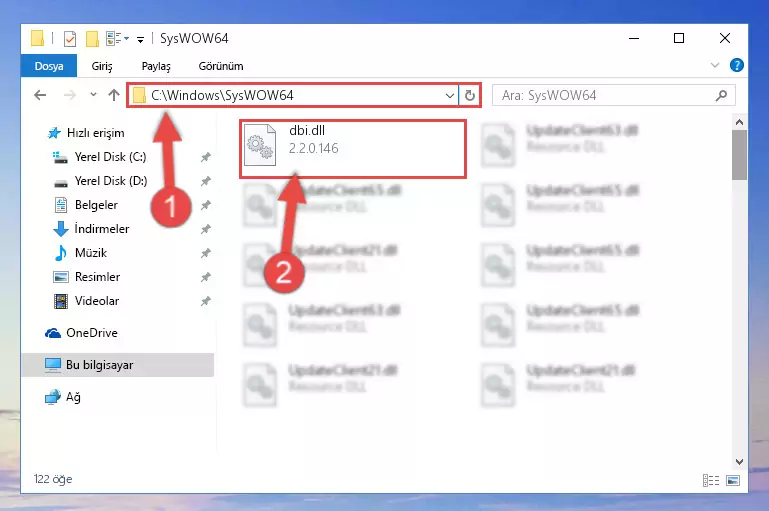Switch to the Paylaş ribbon tab
This screenshot has height=511, width=769.
point(156,66)
